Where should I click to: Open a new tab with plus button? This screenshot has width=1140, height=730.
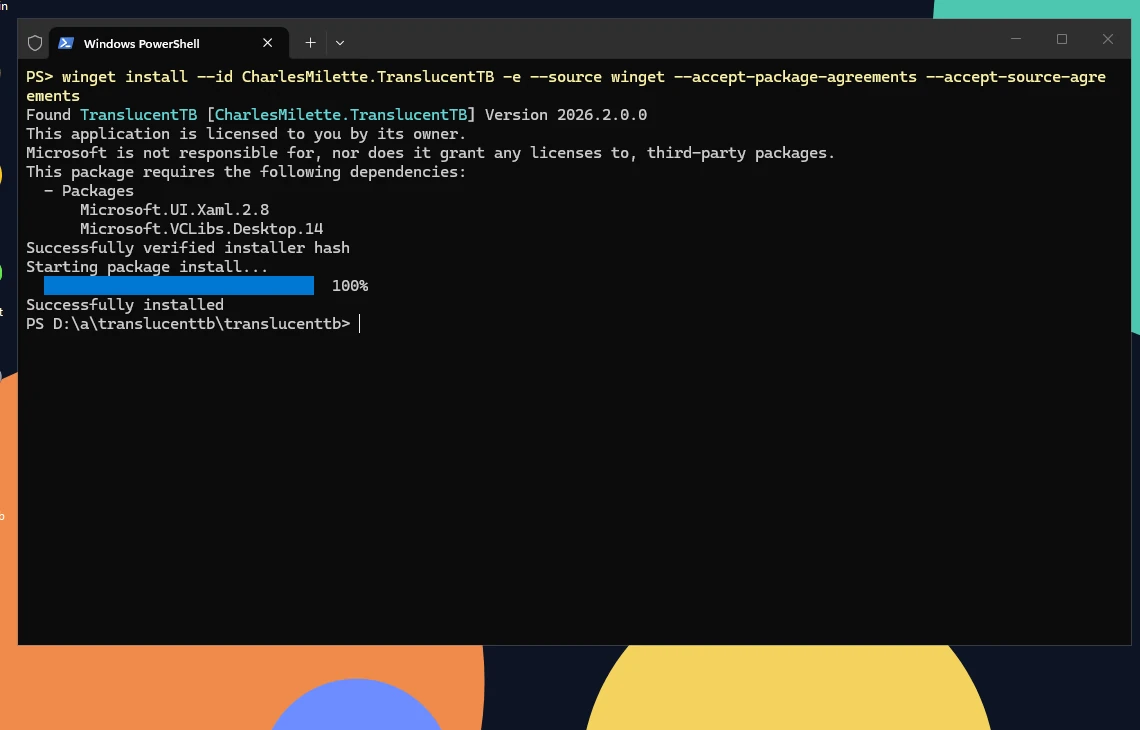(310, 43)
